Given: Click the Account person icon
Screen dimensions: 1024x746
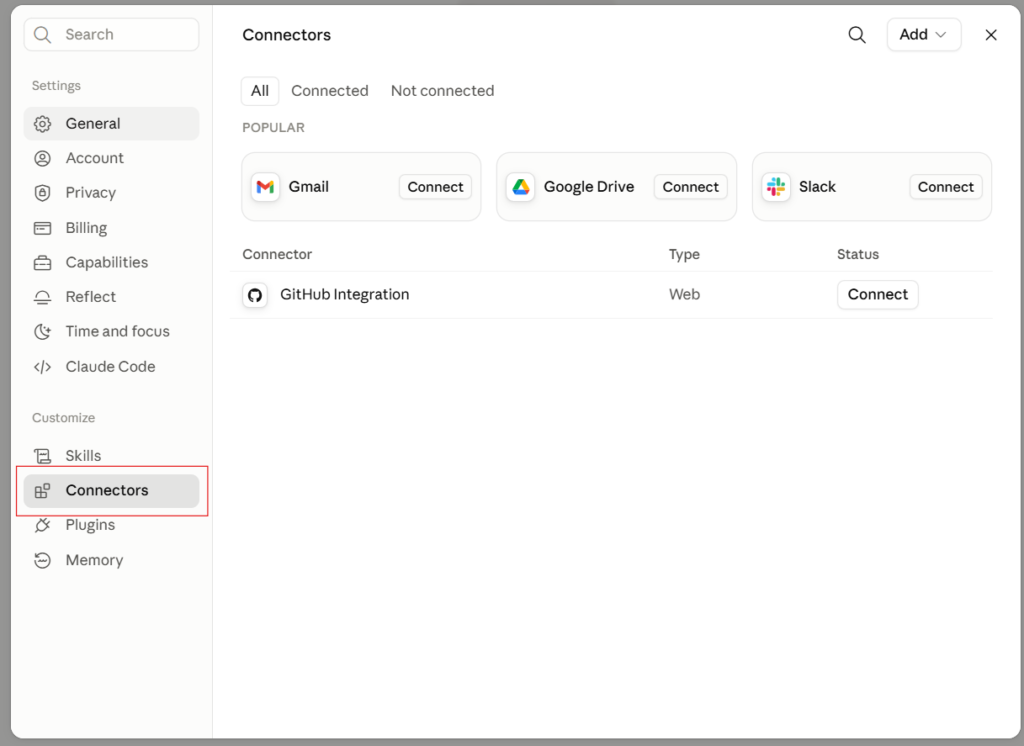Looking at the screenshot, I should (x=42, y=158).
